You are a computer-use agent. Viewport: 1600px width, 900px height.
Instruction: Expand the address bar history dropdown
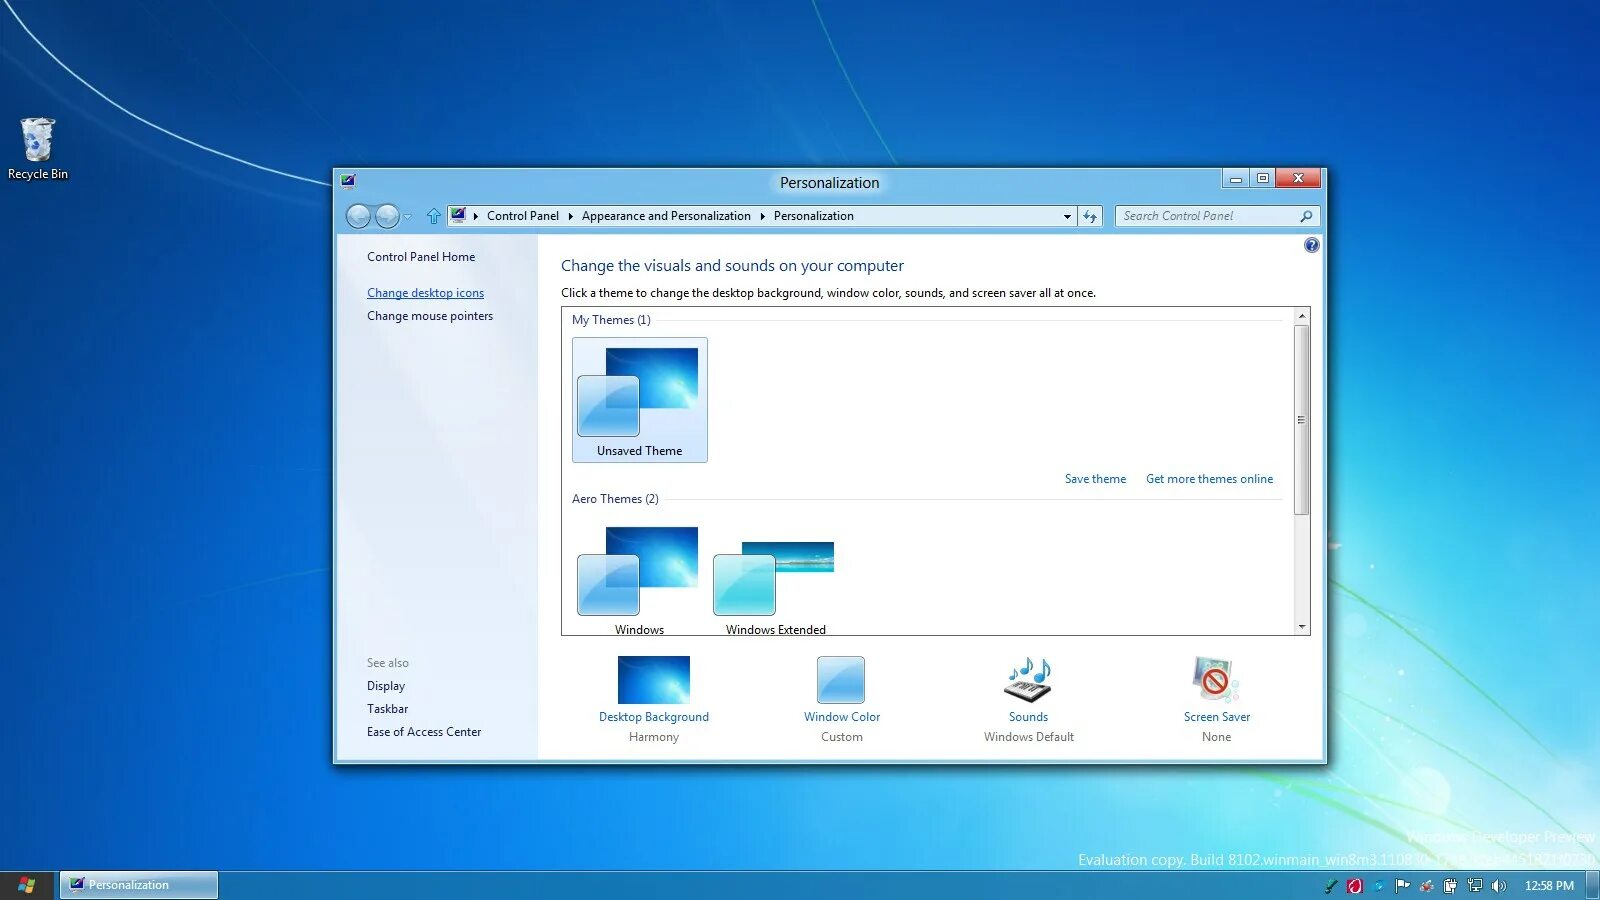tap(1067, 216)
